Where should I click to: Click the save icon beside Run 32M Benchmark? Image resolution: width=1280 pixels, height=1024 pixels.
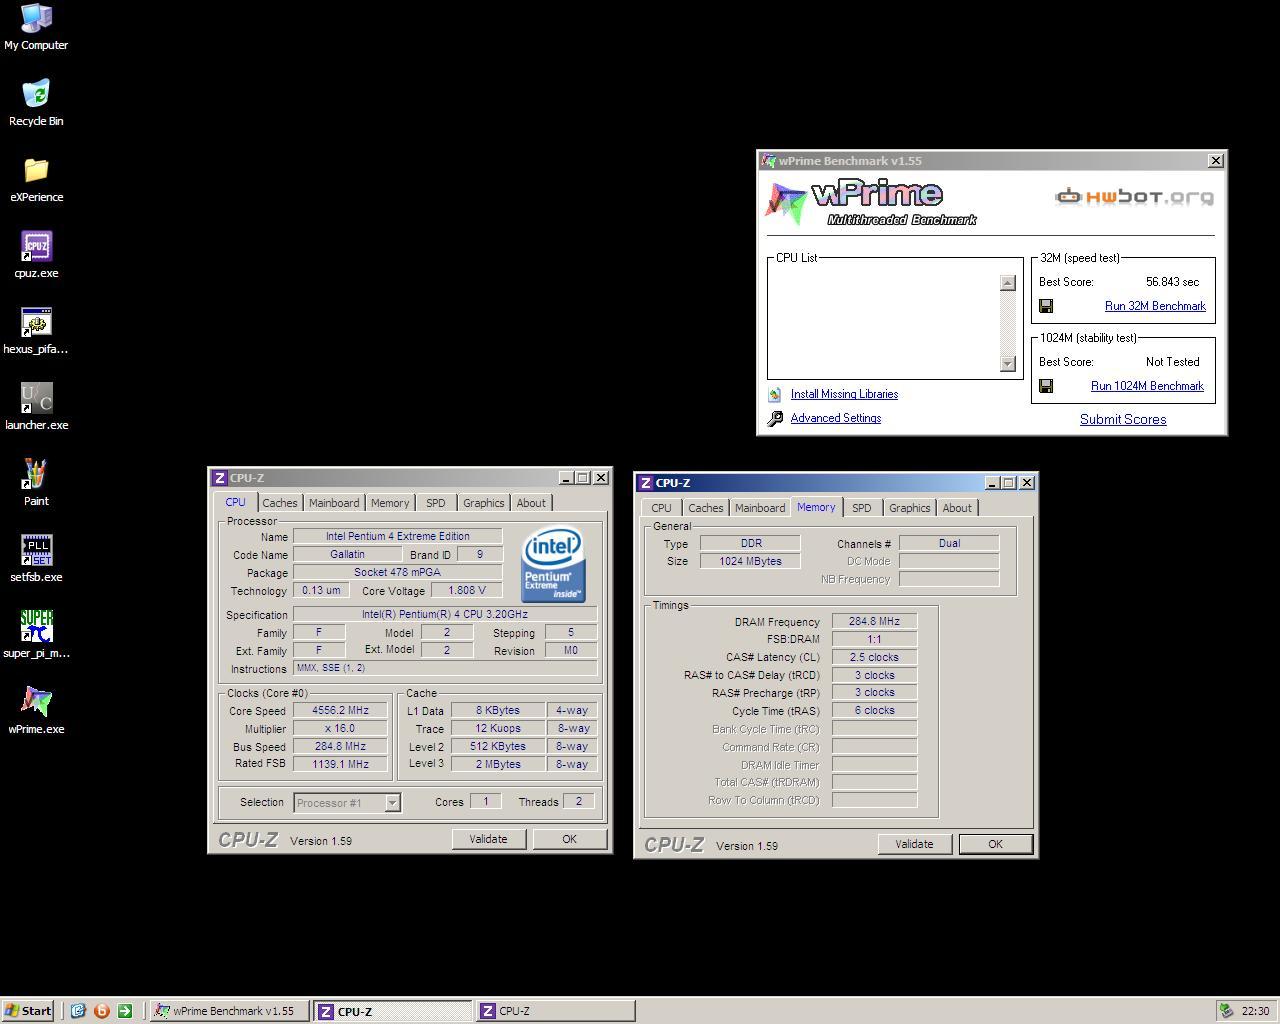1046,306
